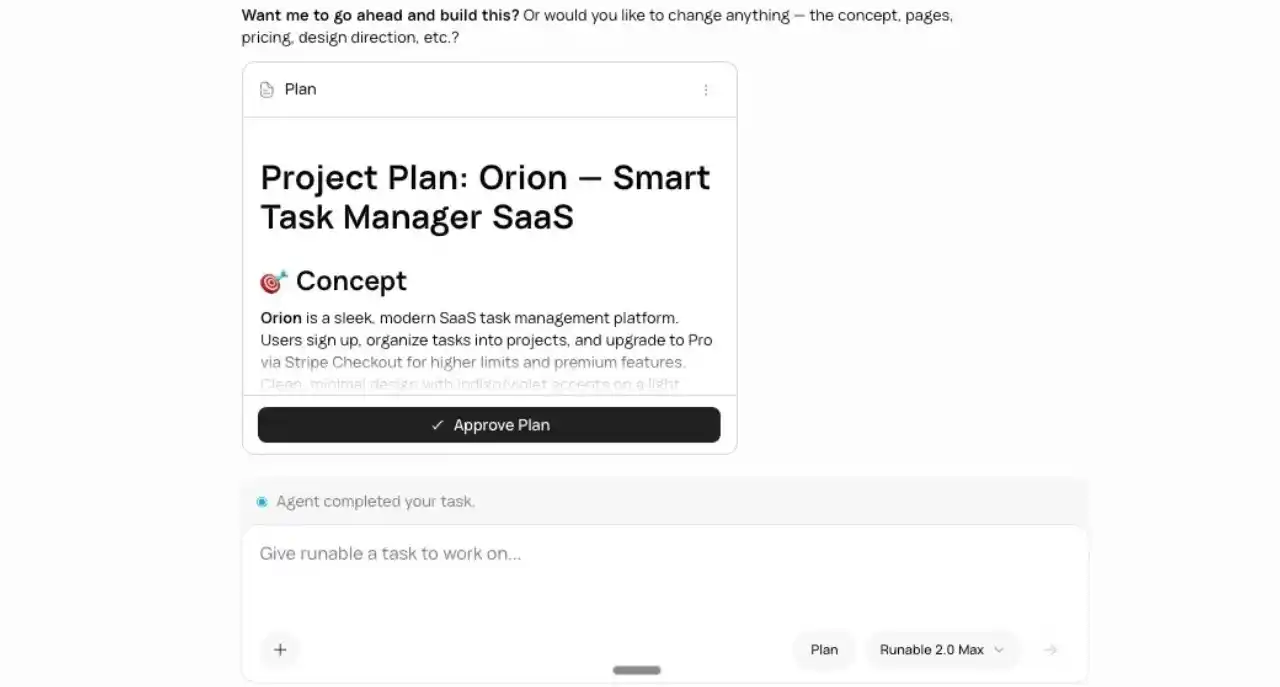Submit the task with the send arrow icon
Image resolution: width=1280 pixels, height=687 pixels.
1050,649
